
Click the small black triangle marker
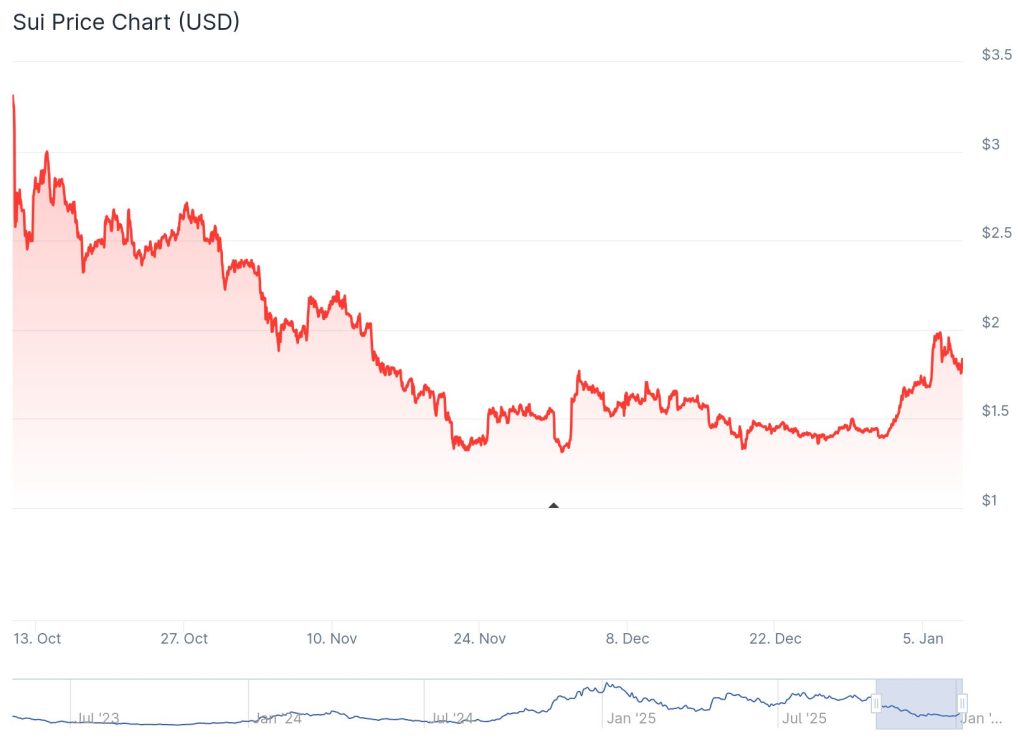553,505
